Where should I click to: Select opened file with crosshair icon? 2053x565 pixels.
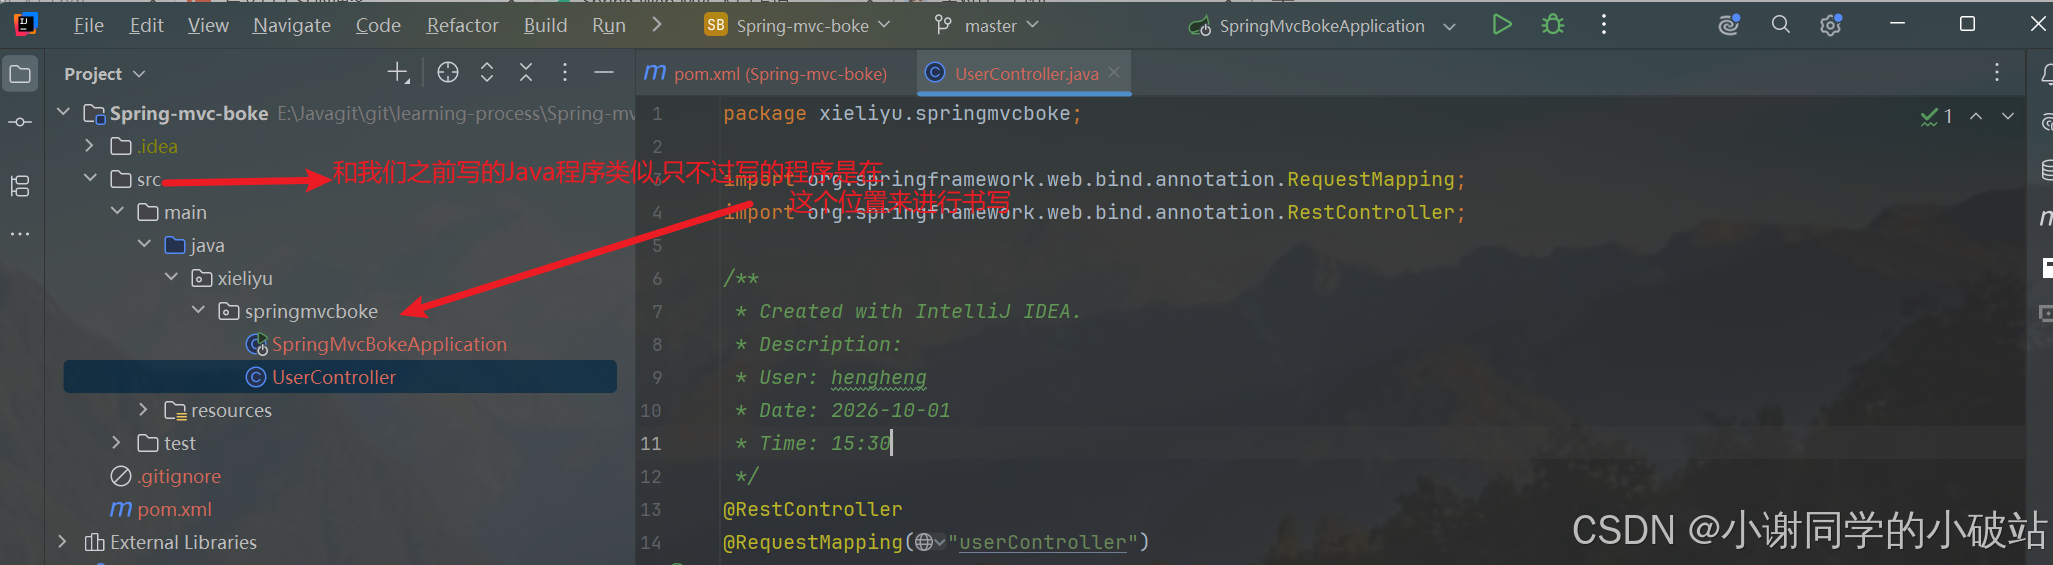pos(448,72)
